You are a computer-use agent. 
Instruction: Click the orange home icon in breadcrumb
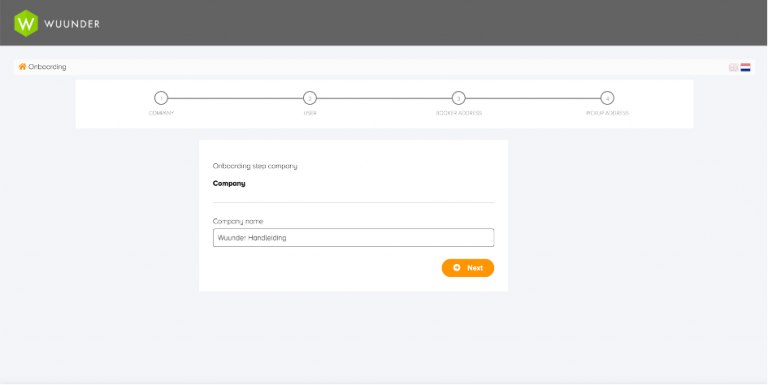[22, 67]
